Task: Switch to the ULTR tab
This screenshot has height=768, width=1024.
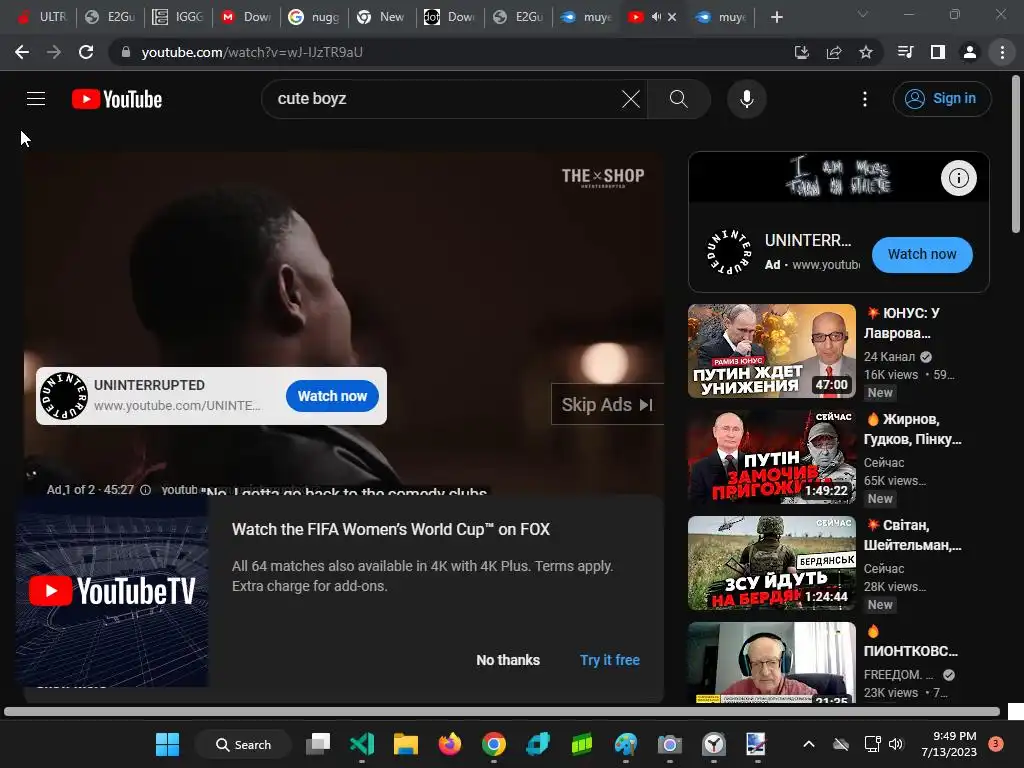Action: [41, 17]
